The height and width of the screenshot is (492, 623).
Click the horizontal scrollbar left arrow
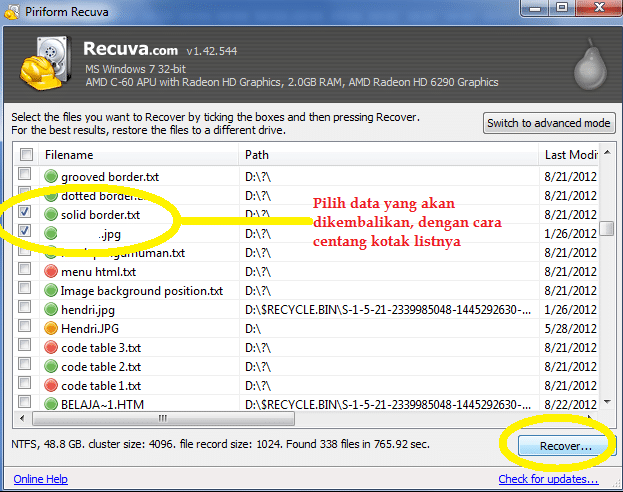[x=22, y=418]
